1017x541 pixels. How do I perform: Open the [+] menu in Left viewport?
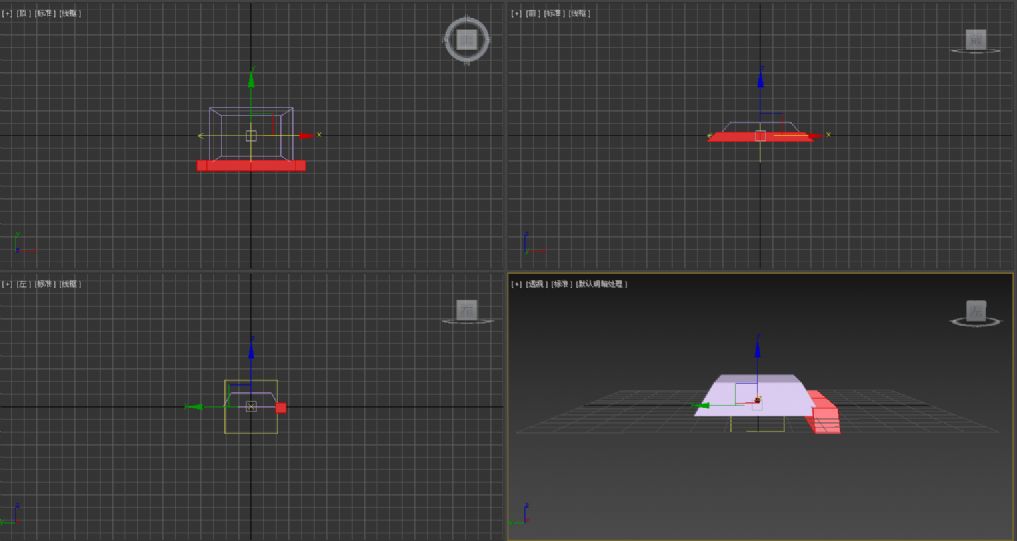click(x=7, y=284)
